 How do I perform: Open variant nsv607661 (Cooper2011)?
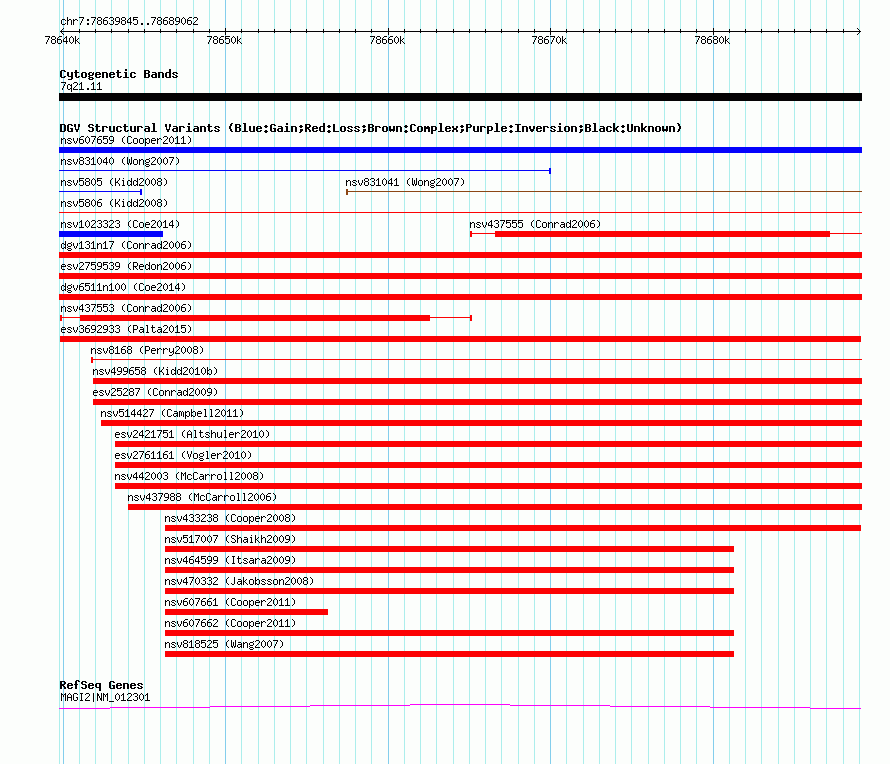[x=230, y=602]
